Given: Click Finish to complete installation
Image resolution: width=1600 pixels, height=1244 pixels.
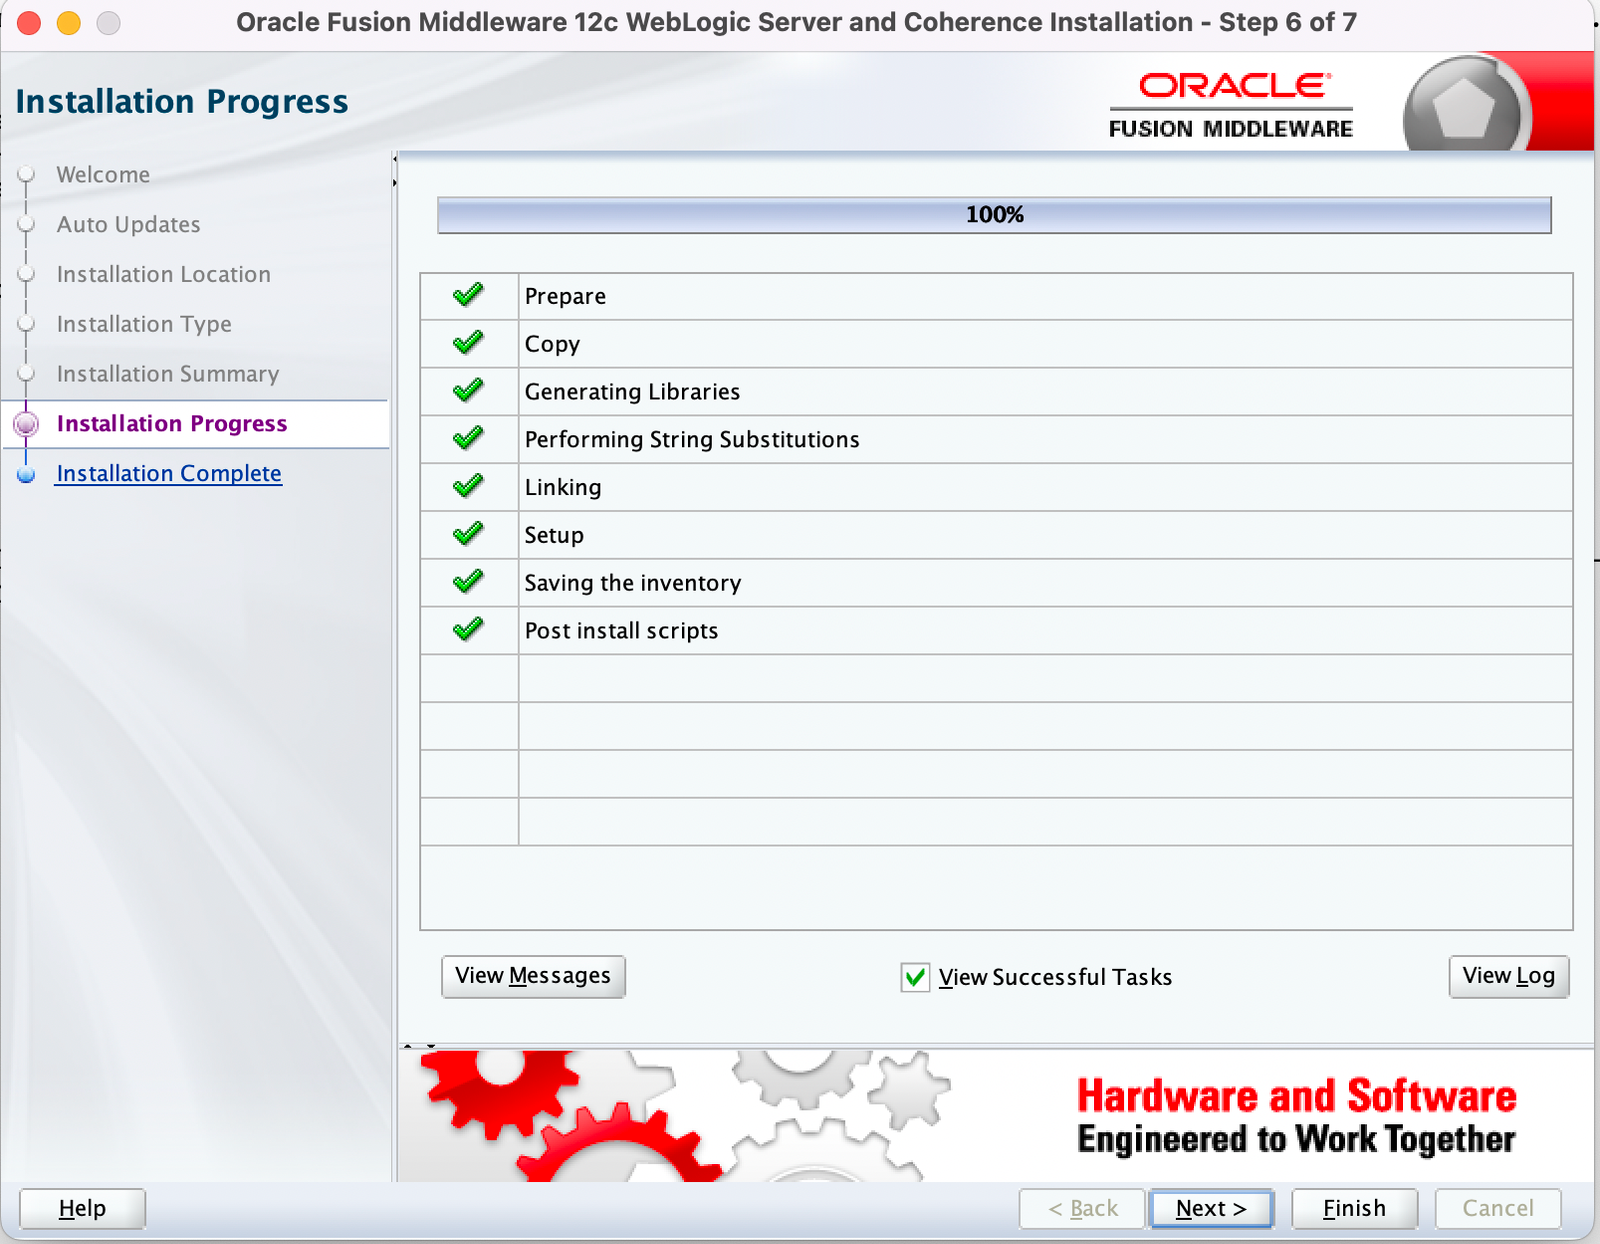Looking at the screenshot, I should pyautogui.click(x=1354, y=1208).
